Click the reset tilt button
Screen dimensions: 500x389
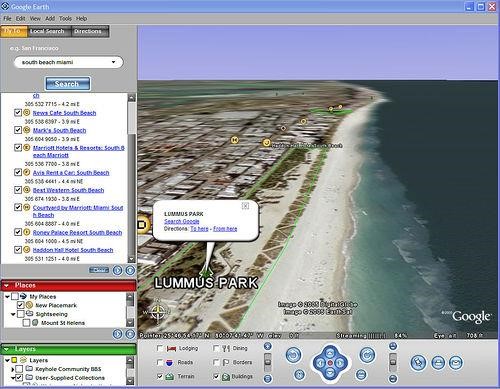coord(361,375)
